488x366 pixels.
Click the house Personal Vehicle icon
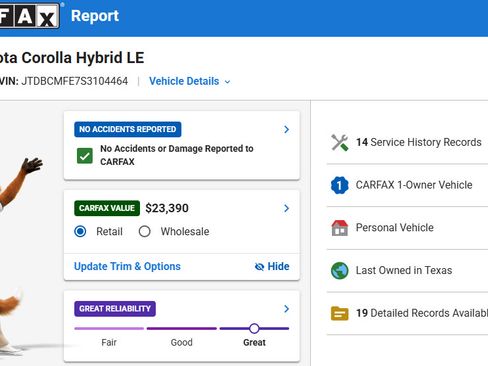click(340, 228)
